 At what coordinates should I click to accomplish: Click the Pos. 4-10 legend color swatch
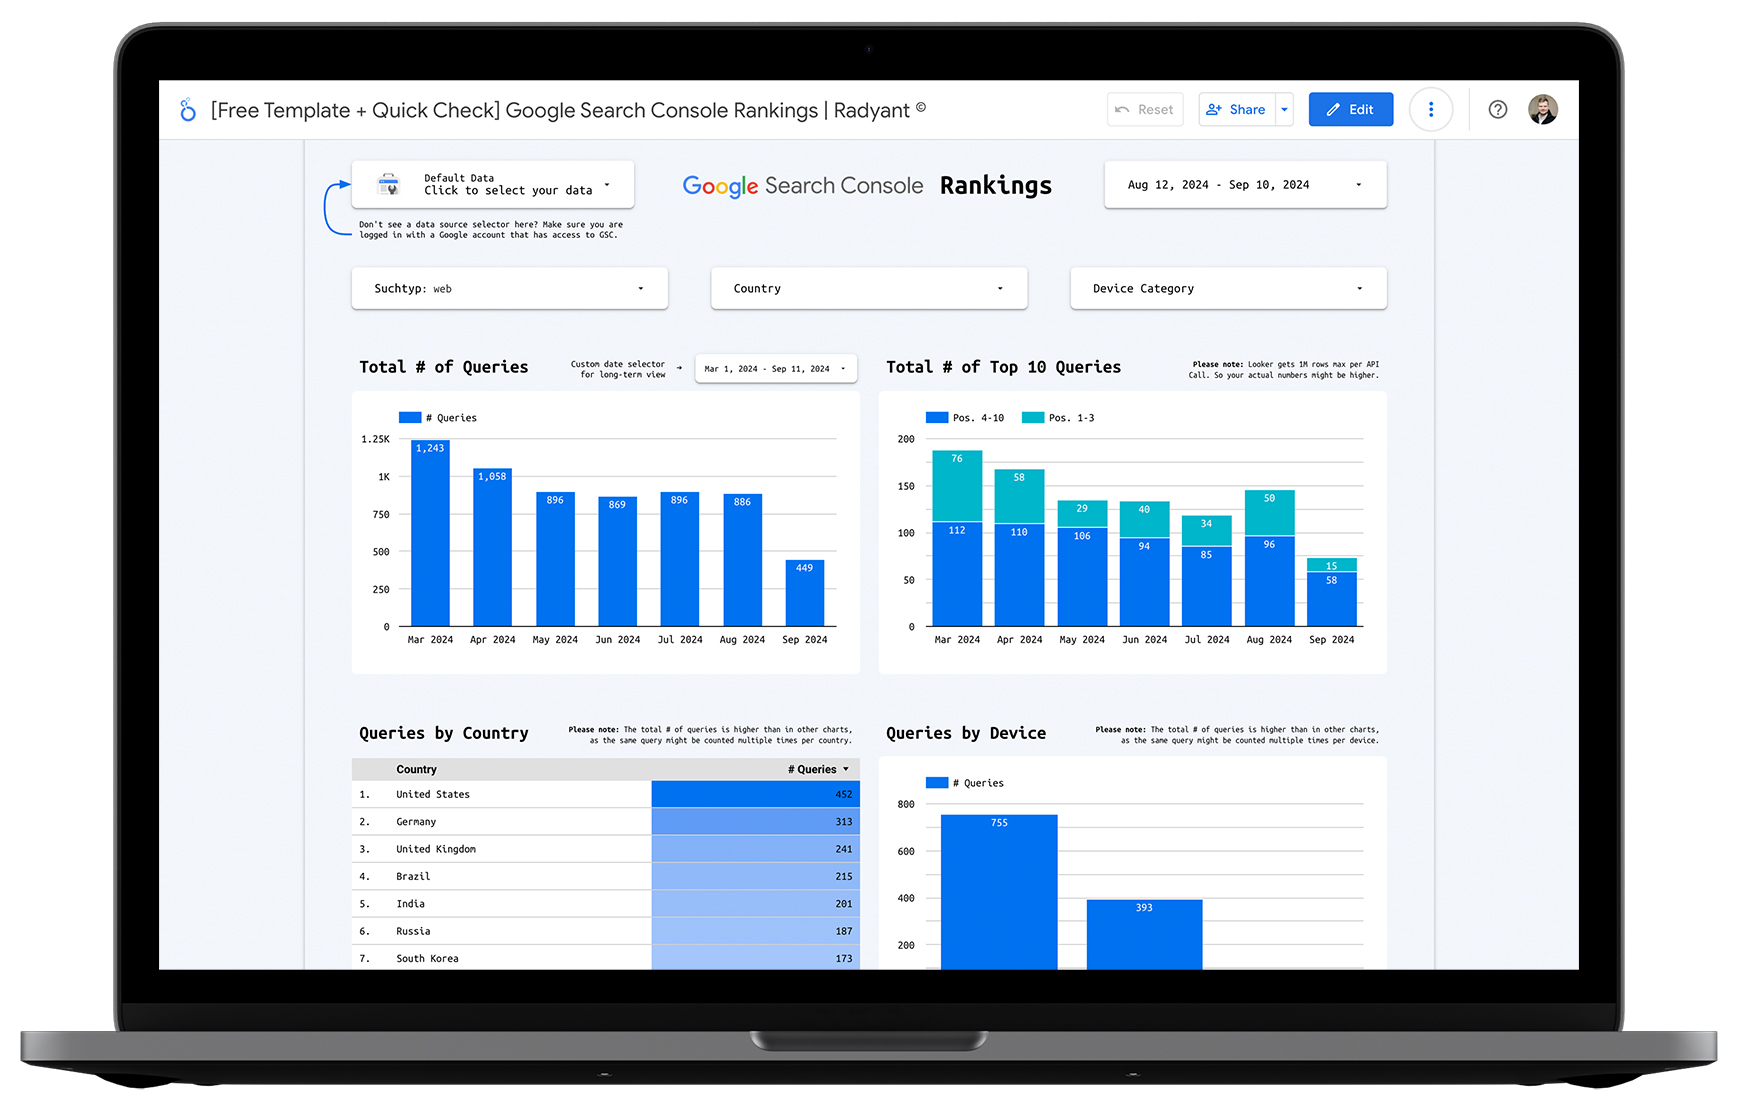point(936,418)
